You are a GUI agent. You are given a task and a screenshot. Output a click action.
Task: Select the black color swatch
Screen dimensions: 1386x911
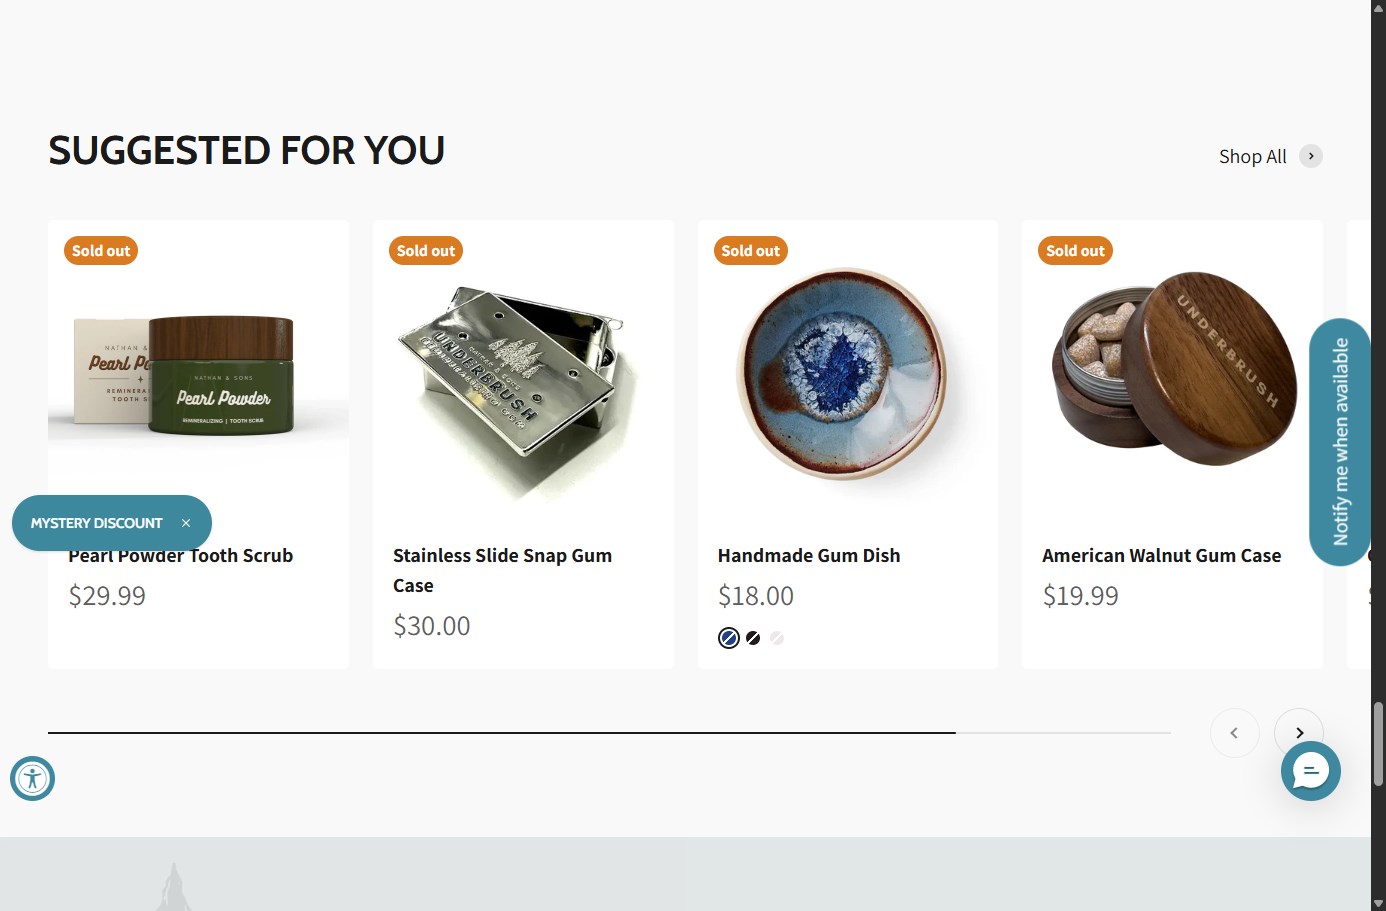(x=753, y=638)
